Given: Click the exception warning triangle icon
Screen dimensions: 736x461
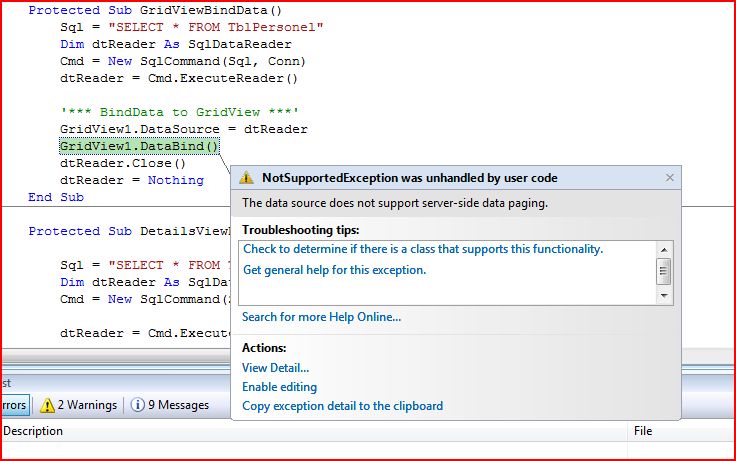Looking at the screenshot, I should [x=248, y=178].
